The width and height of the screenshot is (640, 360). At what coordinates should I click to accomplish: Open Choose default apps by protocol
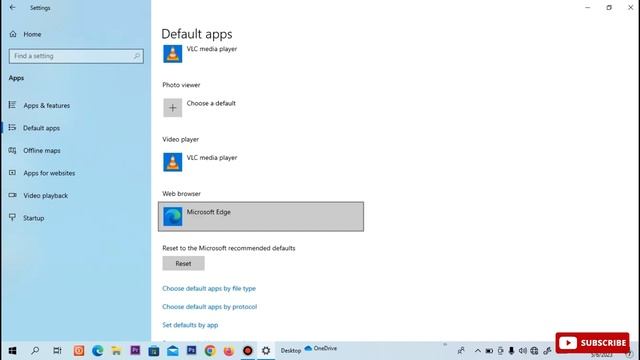209,307
